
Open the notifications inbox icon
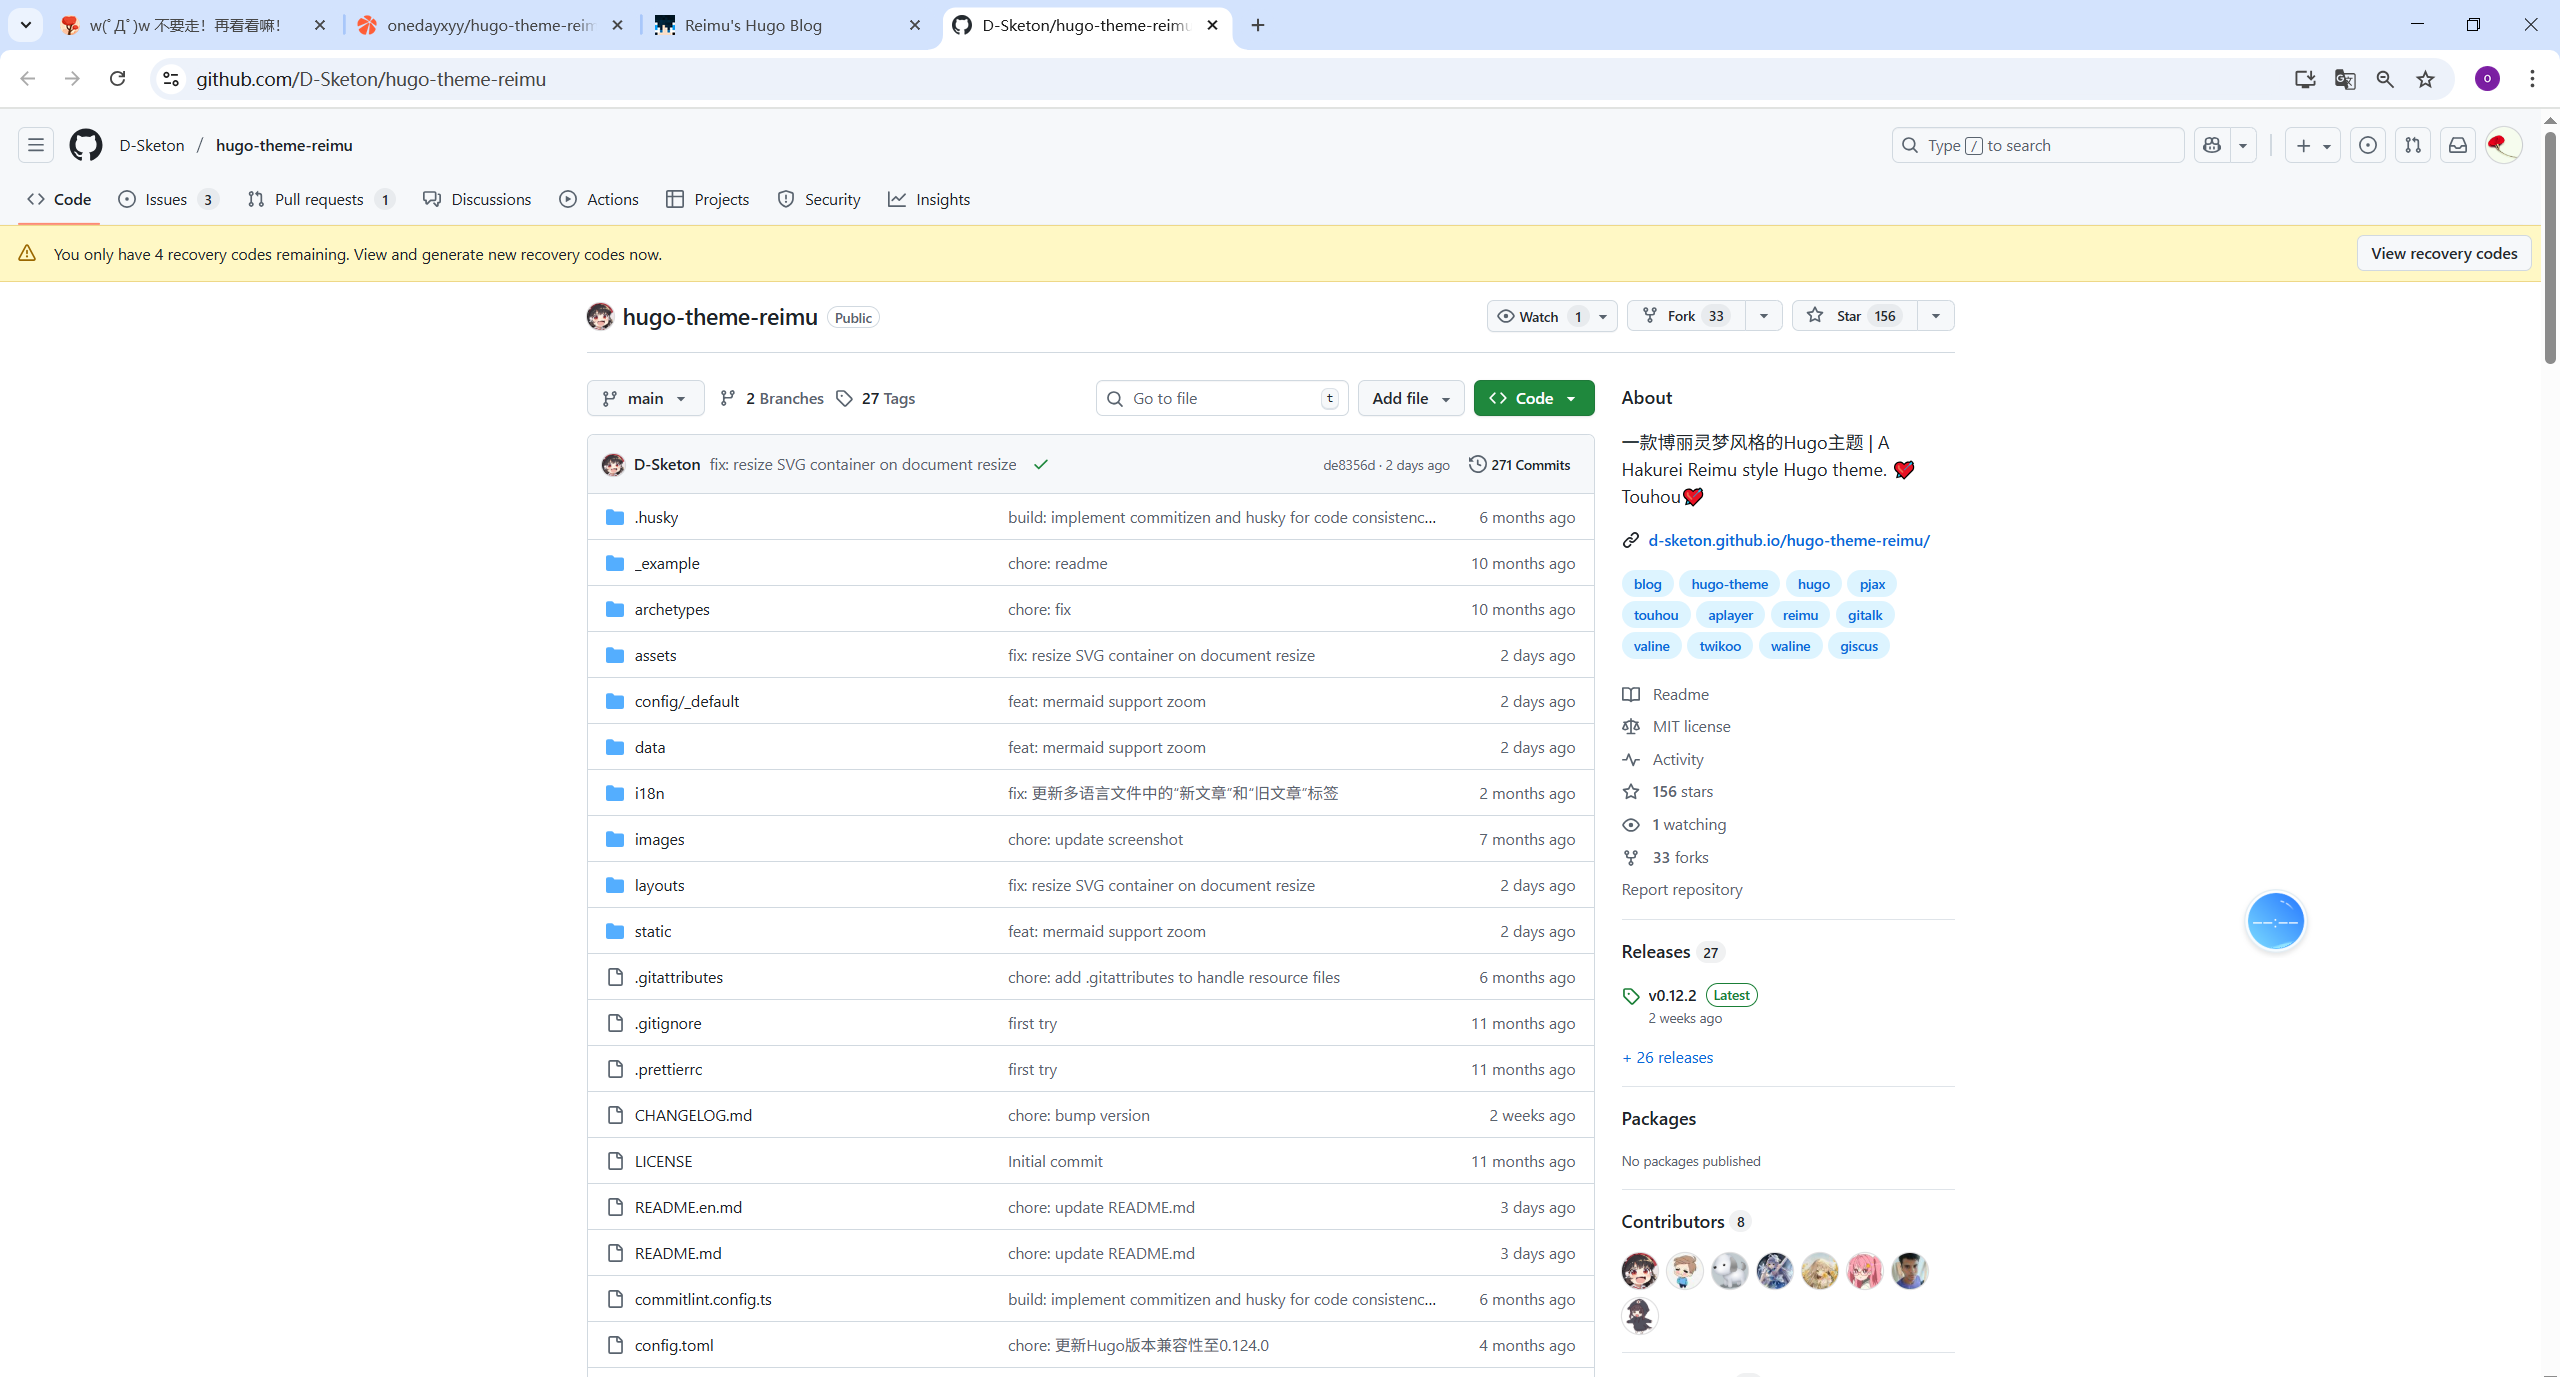[x=2458, y=145]
